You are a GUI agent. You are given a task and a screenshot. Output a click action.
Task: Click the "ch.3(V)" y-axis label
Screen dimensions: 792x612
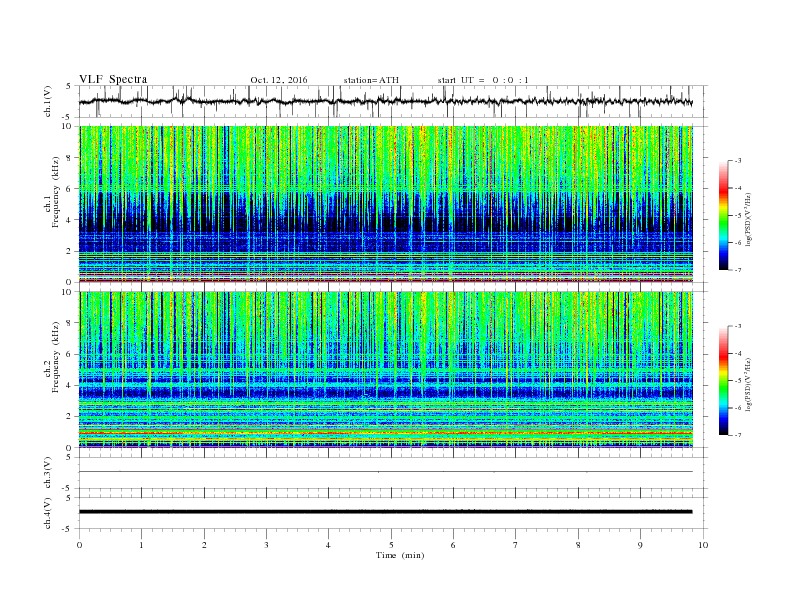click(x=48, y=473)
